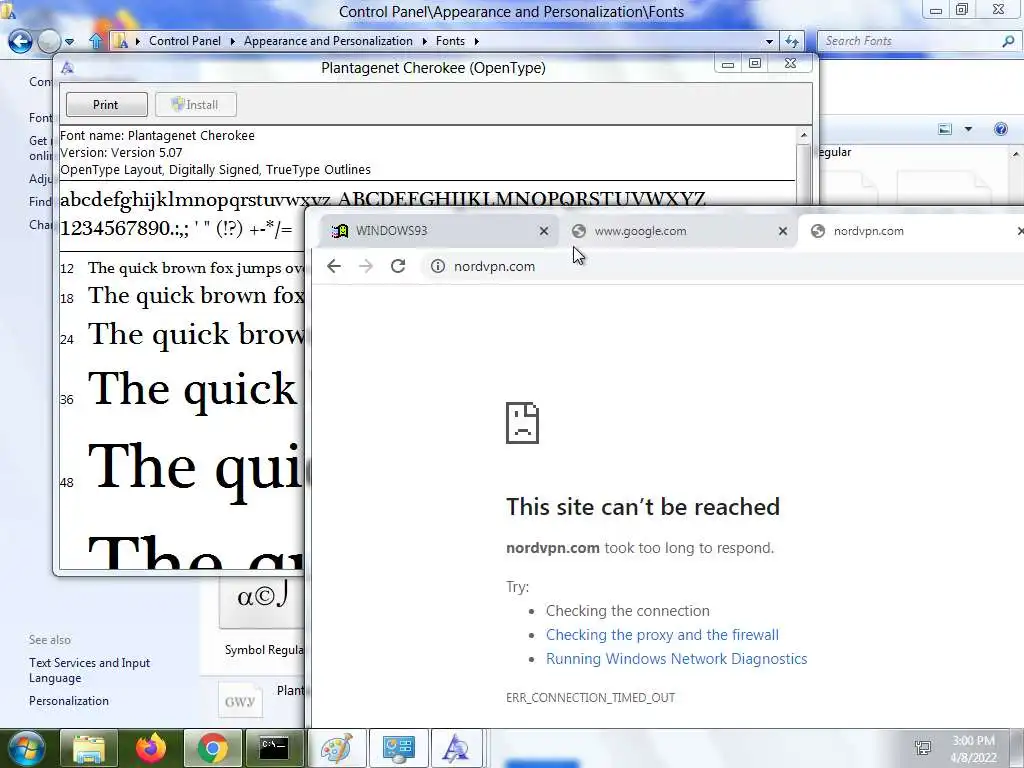
Task: Open the view options dropdown arrow
Action: 968,129
